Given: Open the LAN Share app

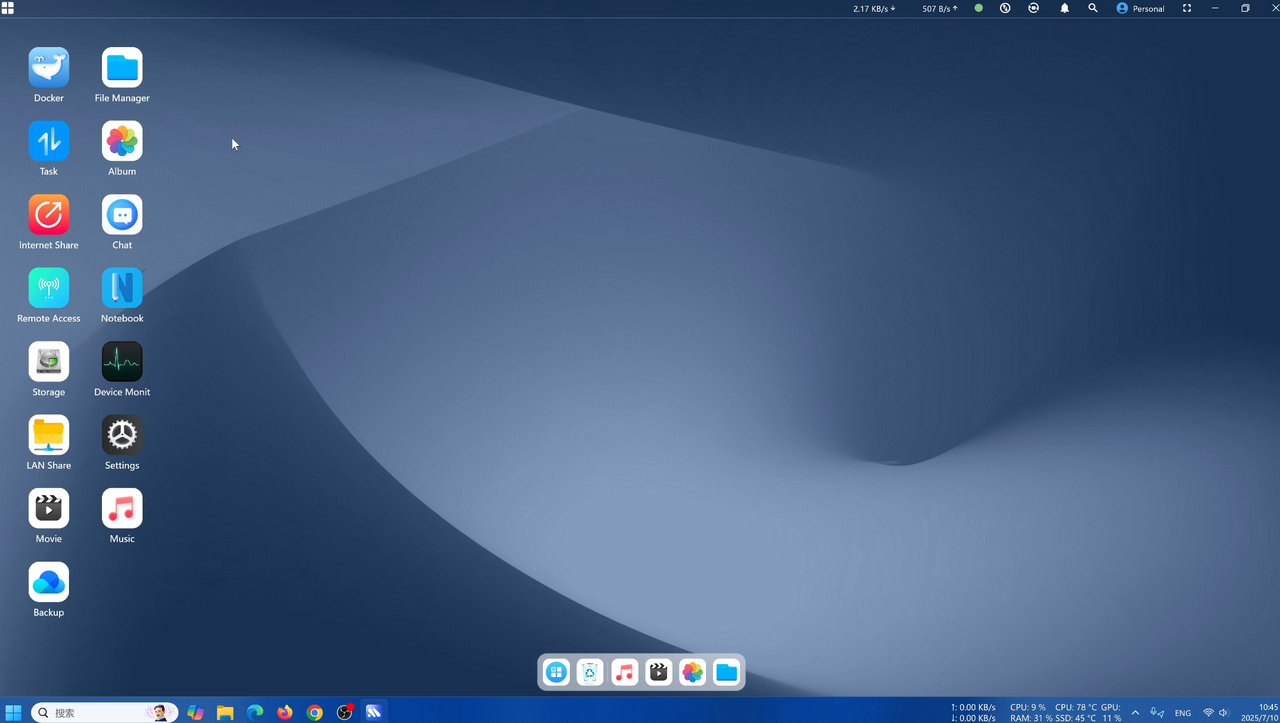Looking at the screenshot, I should 48,435.
